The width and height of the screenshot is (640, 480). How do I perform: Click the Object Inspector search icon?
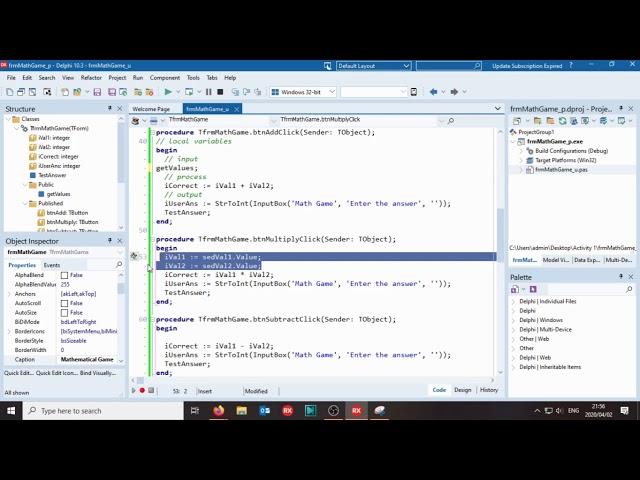pyautogui.click(x=119, y=264)
